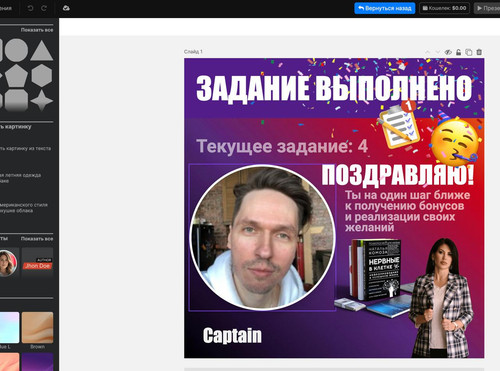Select the woman in plaid jacket image
The image size is (500, 371).
(x=441, y=298)
